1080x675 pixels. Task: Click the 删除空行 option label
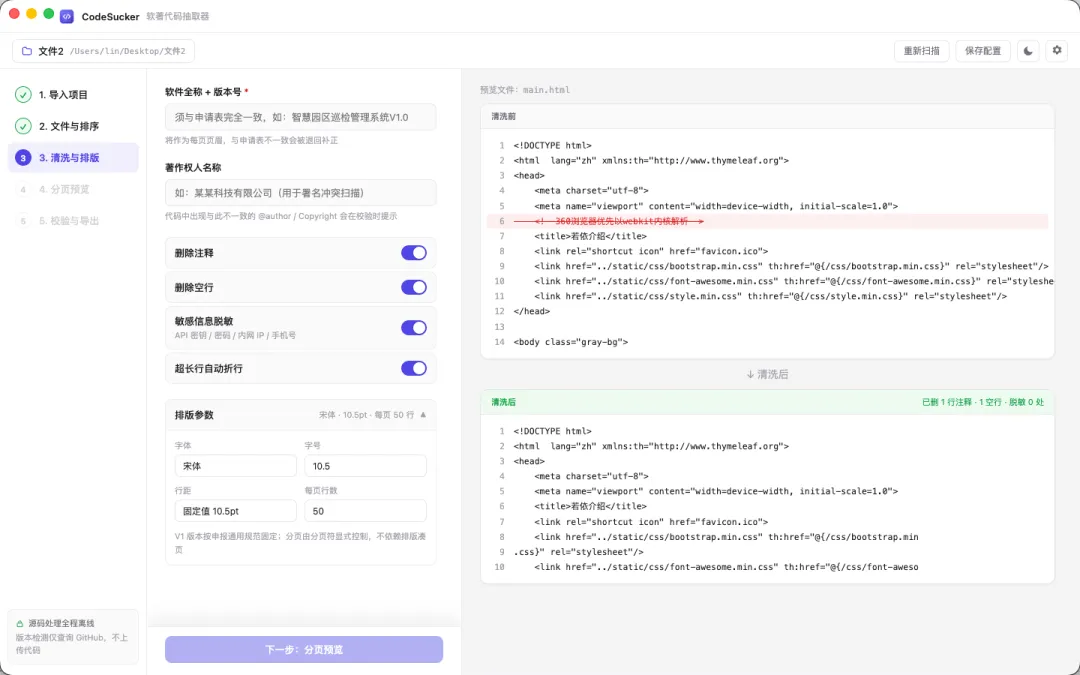194,288
